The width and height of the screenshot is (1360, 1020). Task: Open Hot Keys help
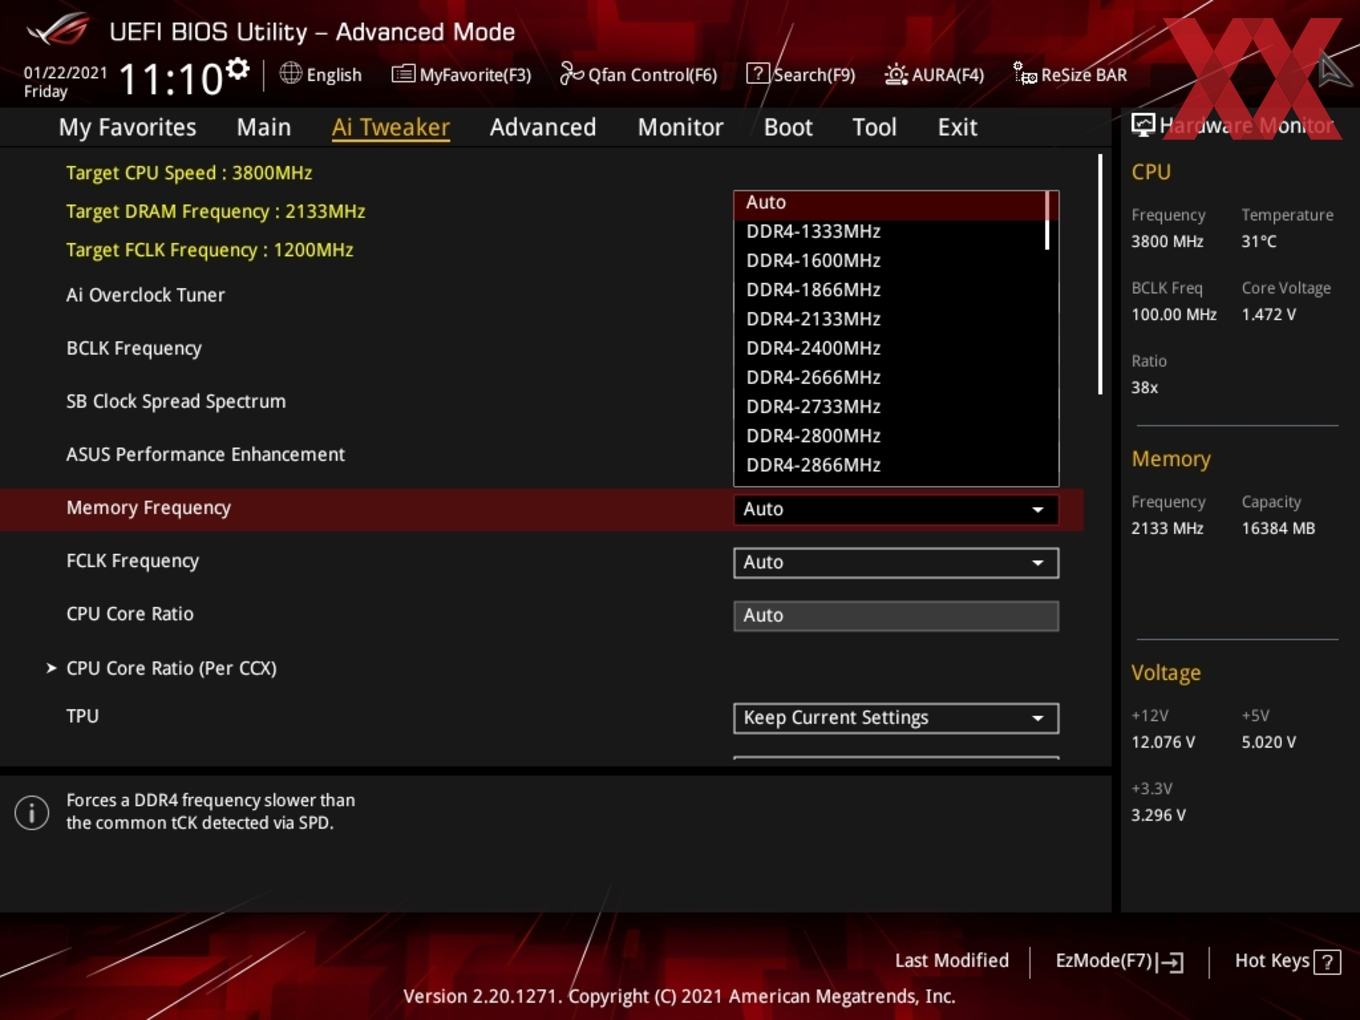click(1287, 961)
